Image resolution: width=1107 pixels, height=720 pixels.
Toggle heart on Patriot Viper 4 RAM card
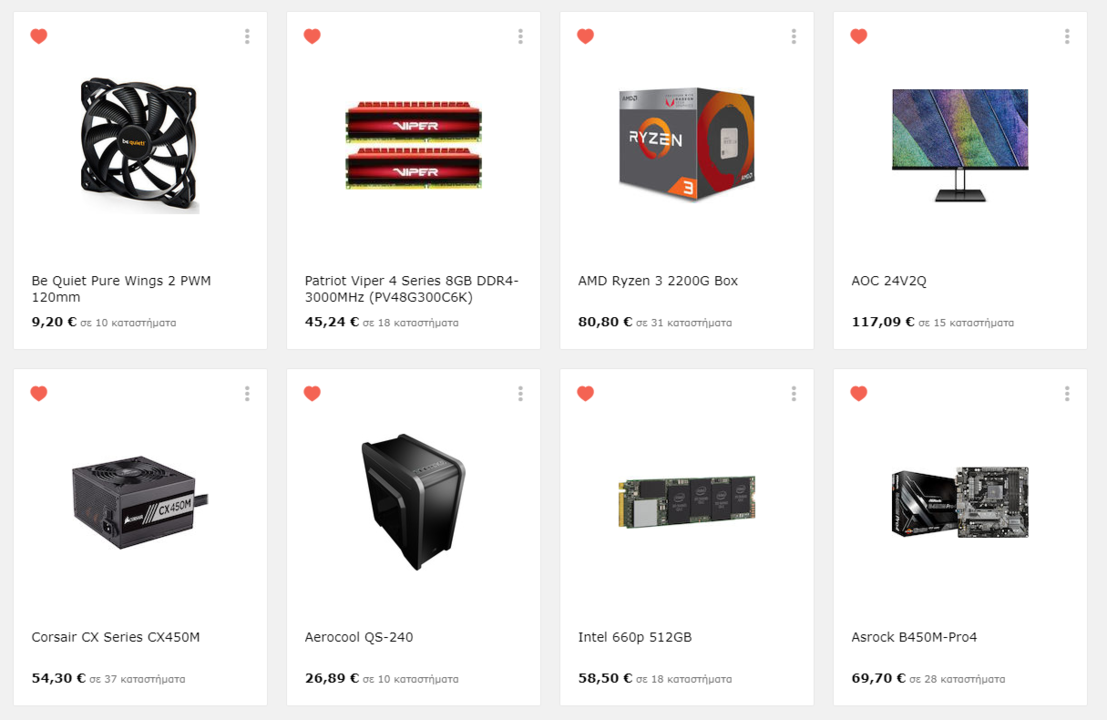pyautogui.click(x=312, y=36)
